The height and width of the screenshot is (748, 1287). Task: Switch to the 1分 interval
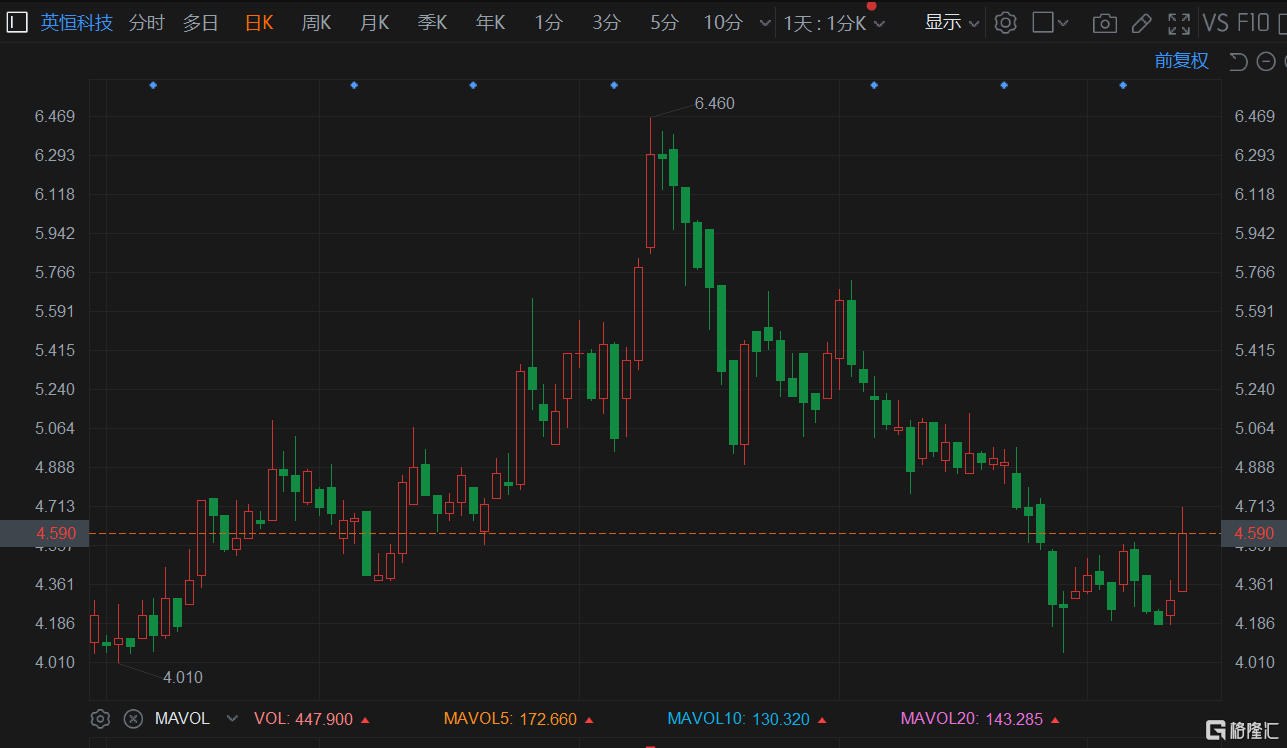548,22
